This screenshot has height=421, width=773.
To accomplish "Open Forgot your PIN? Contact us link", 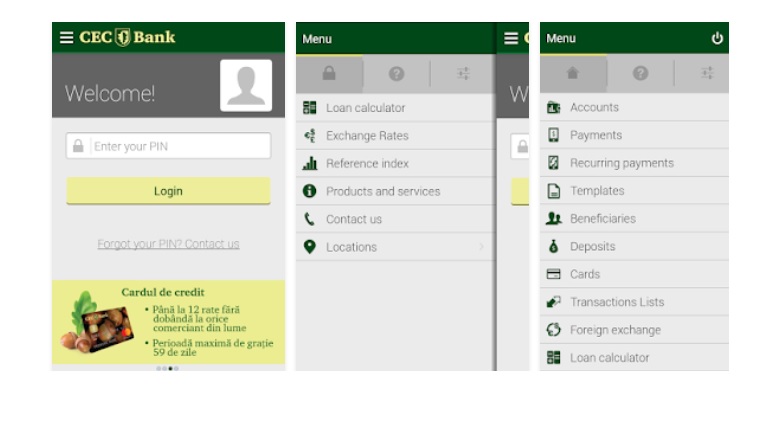I will [x=168, y=244].
